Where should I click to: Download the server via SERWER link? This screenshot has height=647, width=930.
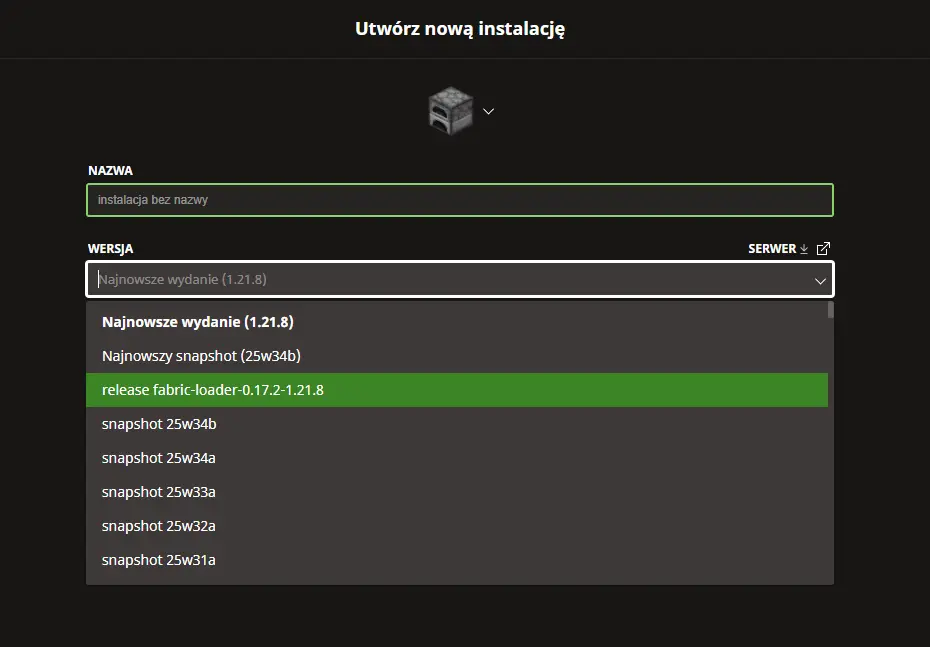click(x=778, y=248)
